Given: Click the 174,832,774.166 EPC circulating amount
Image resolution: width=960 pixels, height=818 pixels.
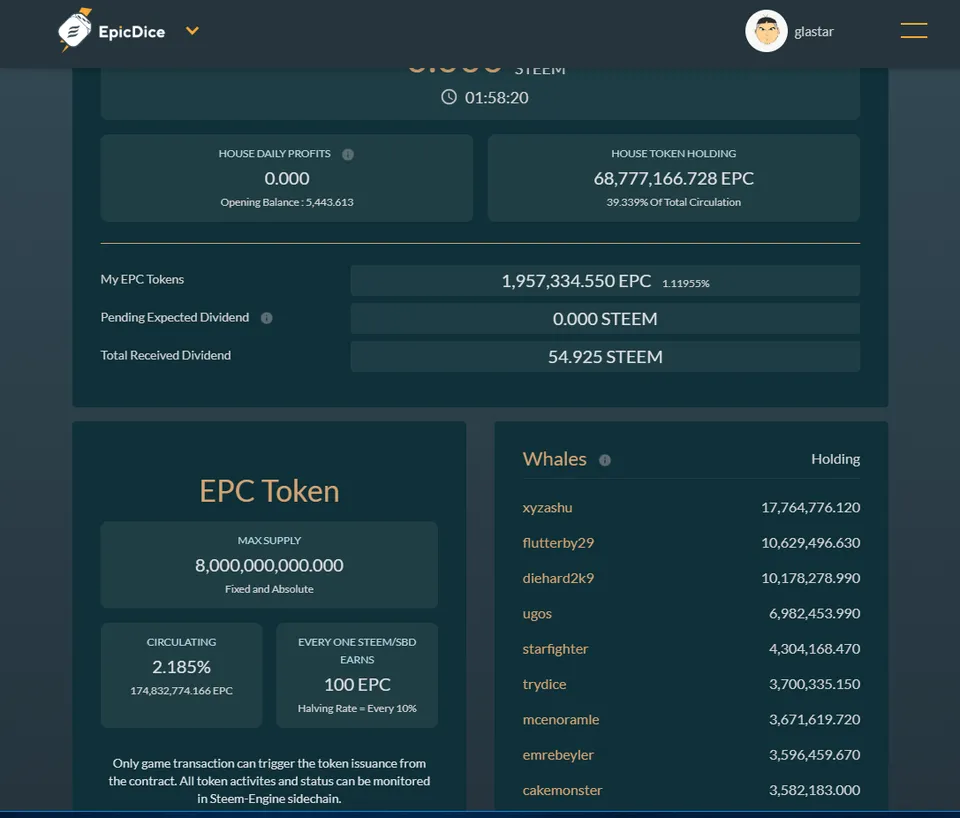Looking at the screenshot, I should tap(181, 691).
